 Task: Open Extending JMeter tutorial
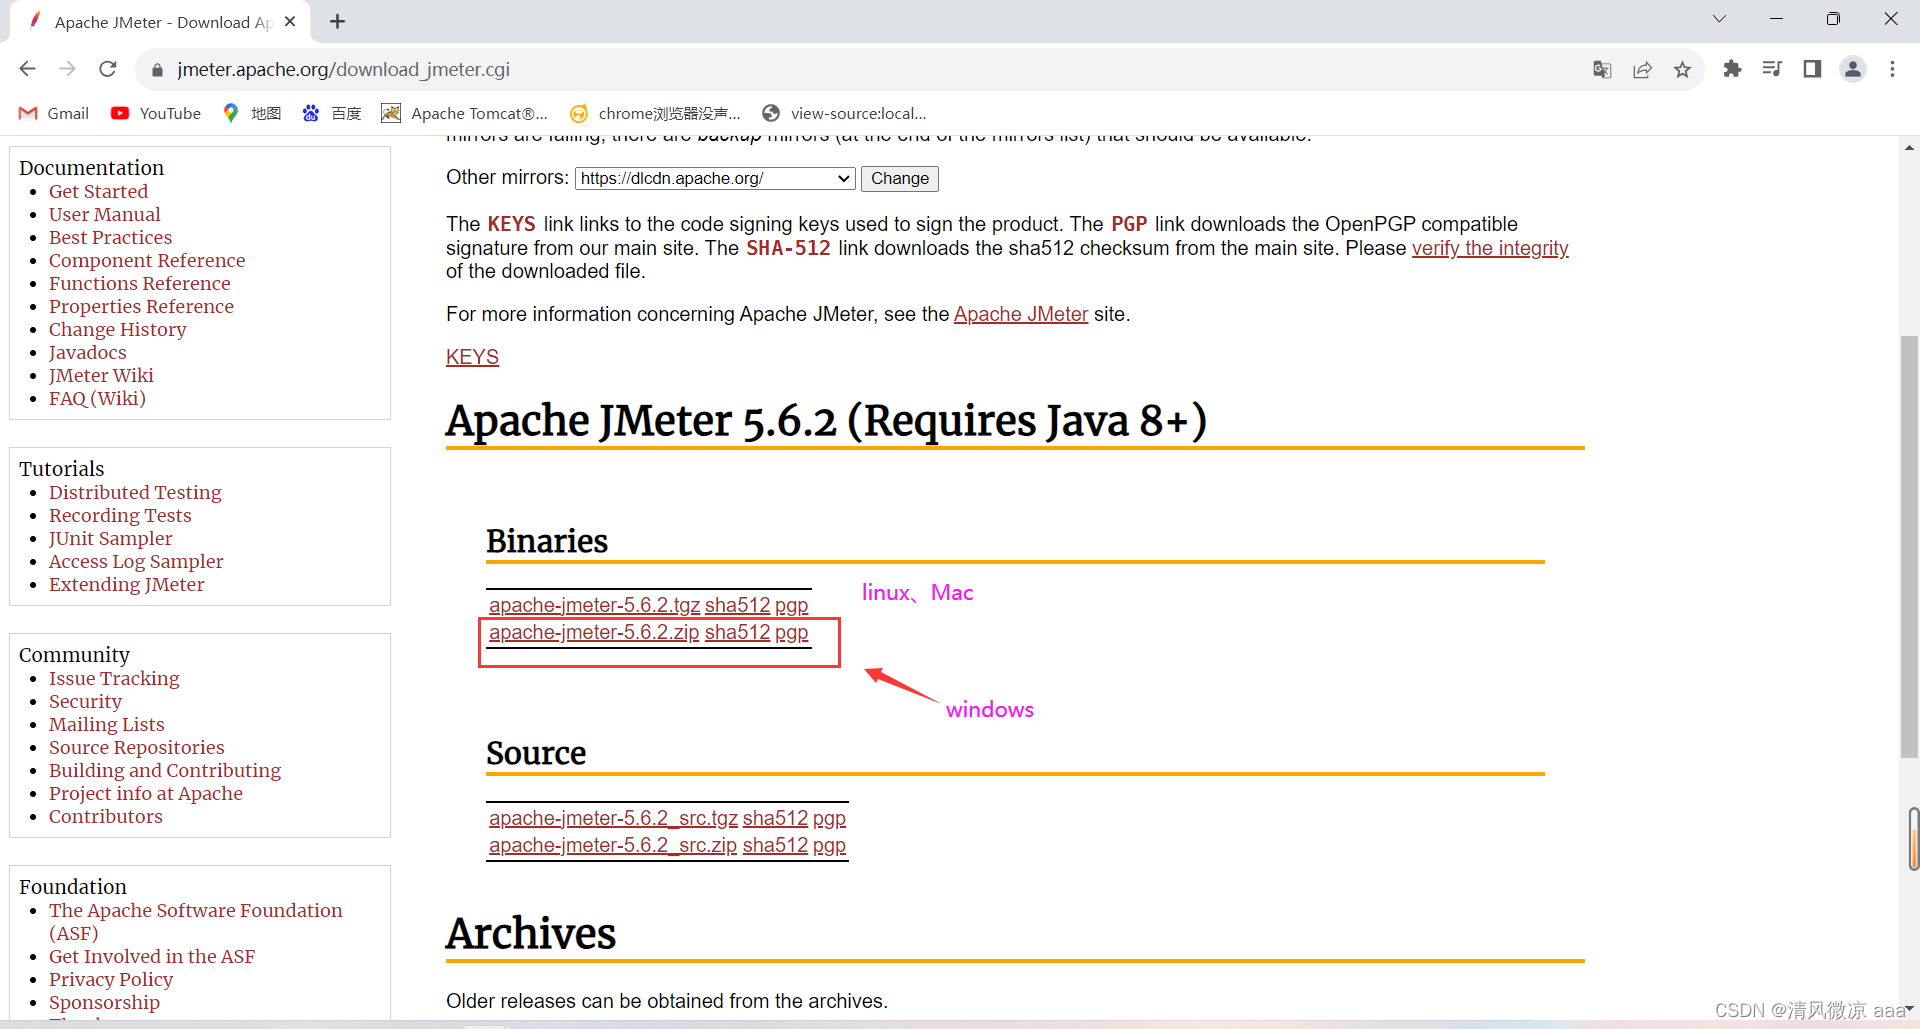(126, 584)
